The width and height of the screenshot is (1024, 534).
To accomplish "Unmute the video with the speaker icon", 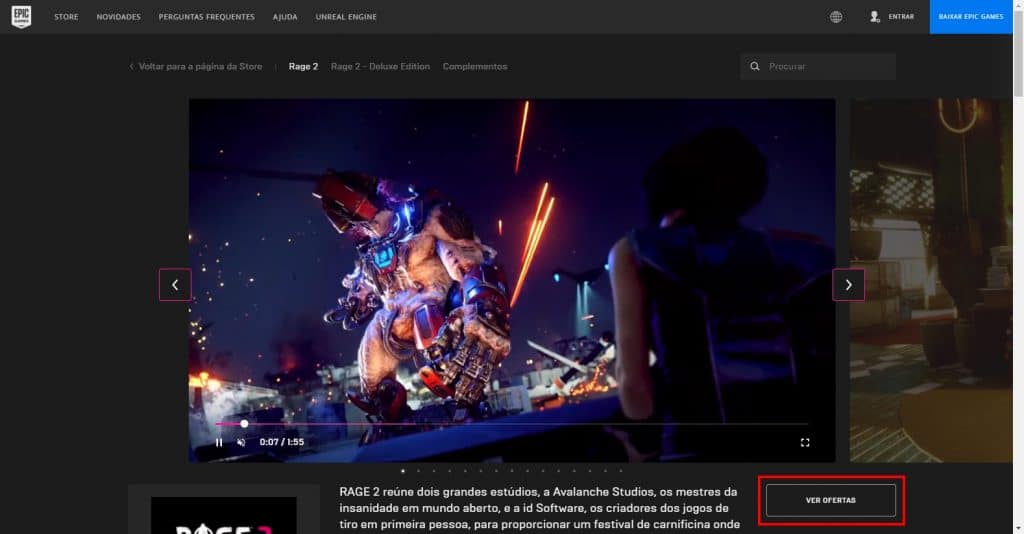I will [x=241, y=442].
